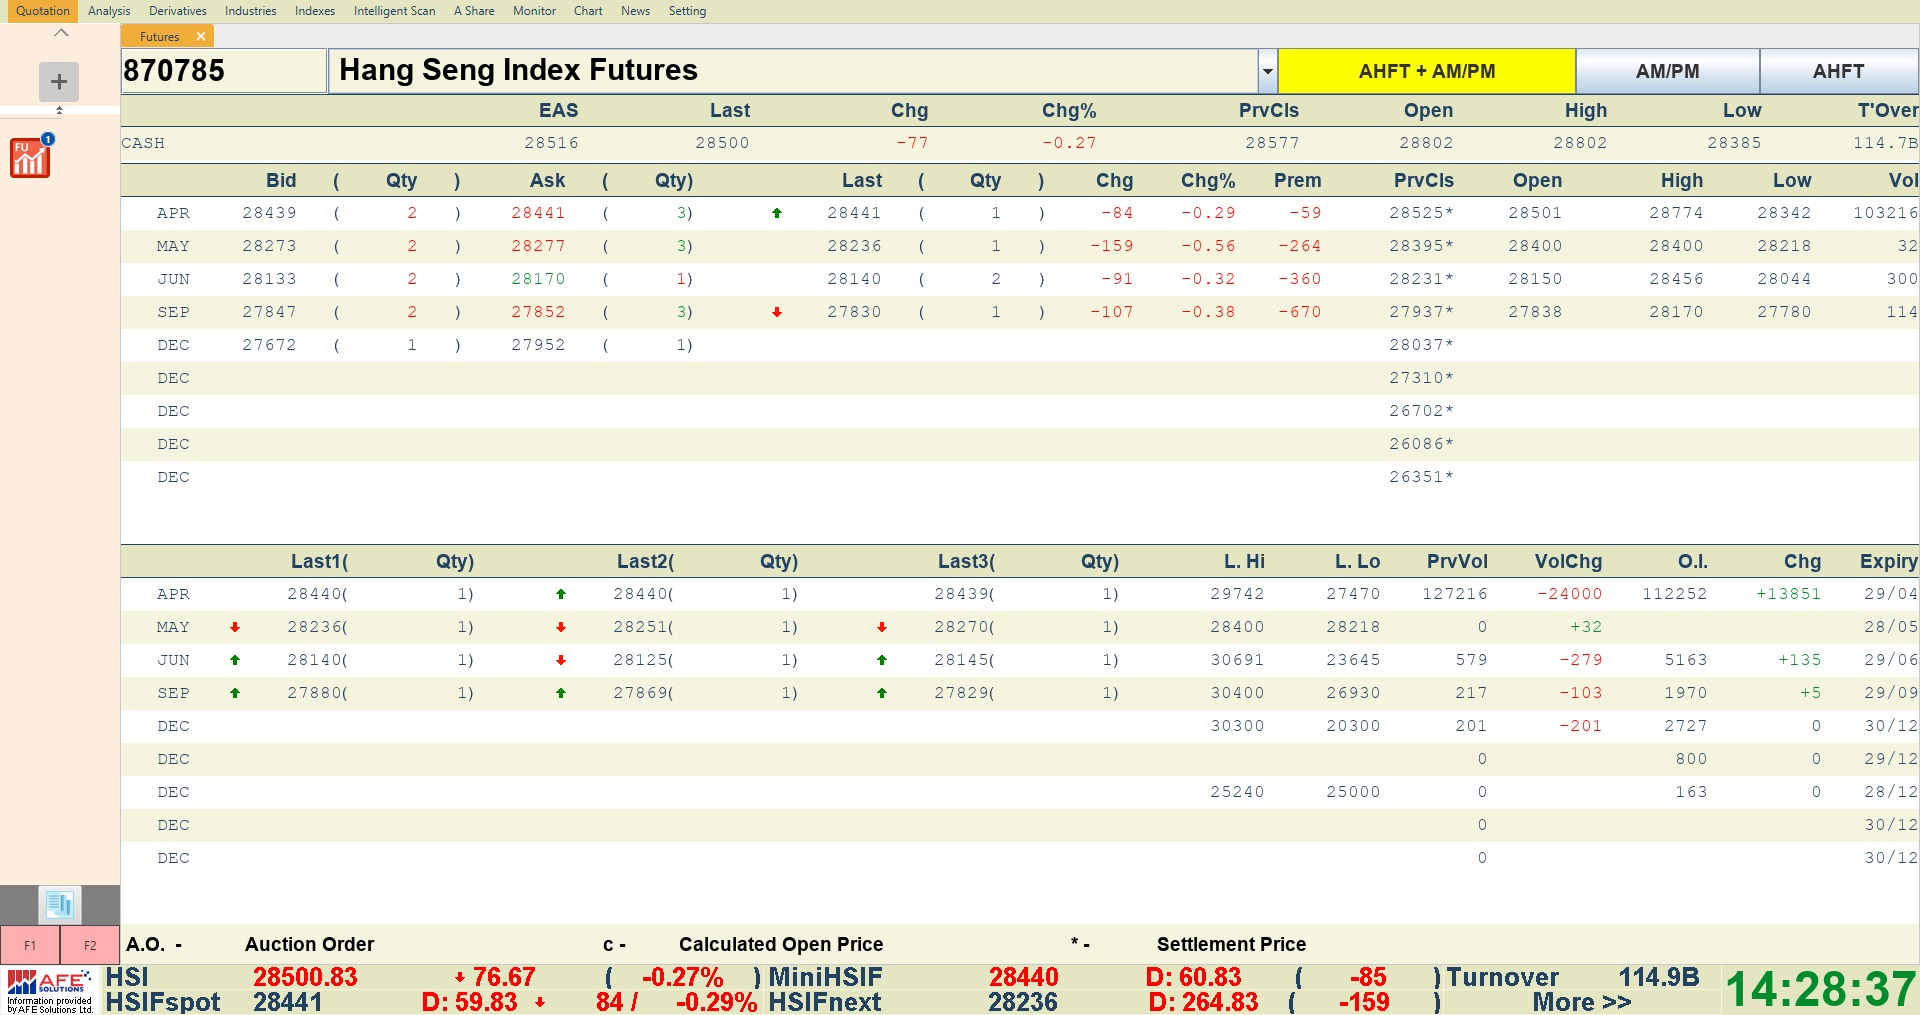1920x1015 pixels.
Task: Click the Bid column header
Action: tap(281, 180)
